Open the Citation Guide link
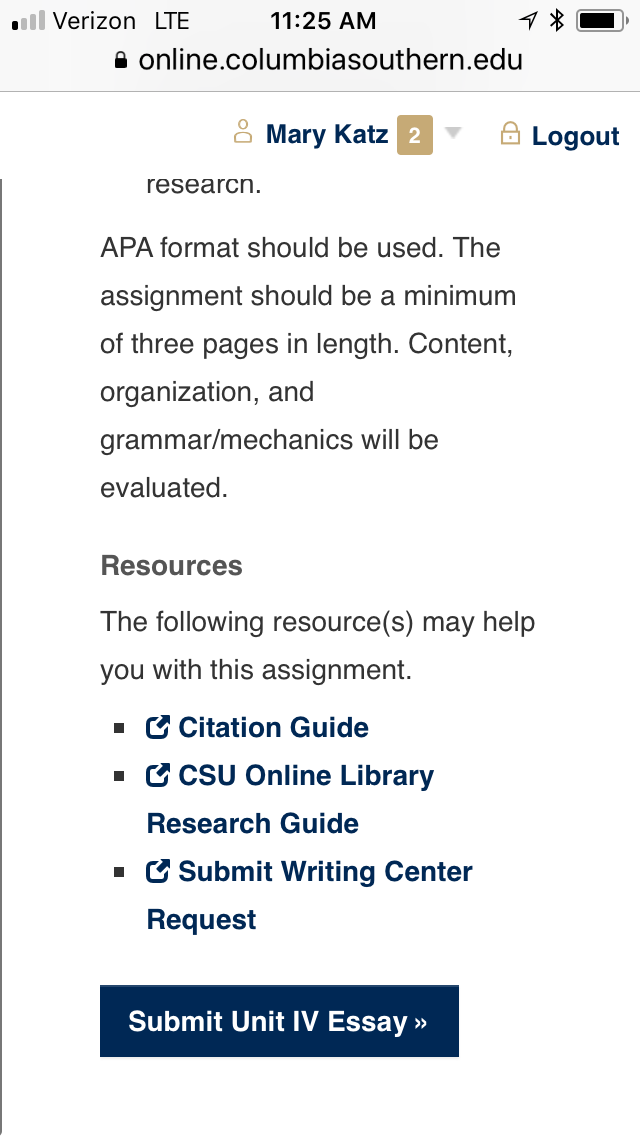The image size is (640, 1136). click(x=273, y=727)
